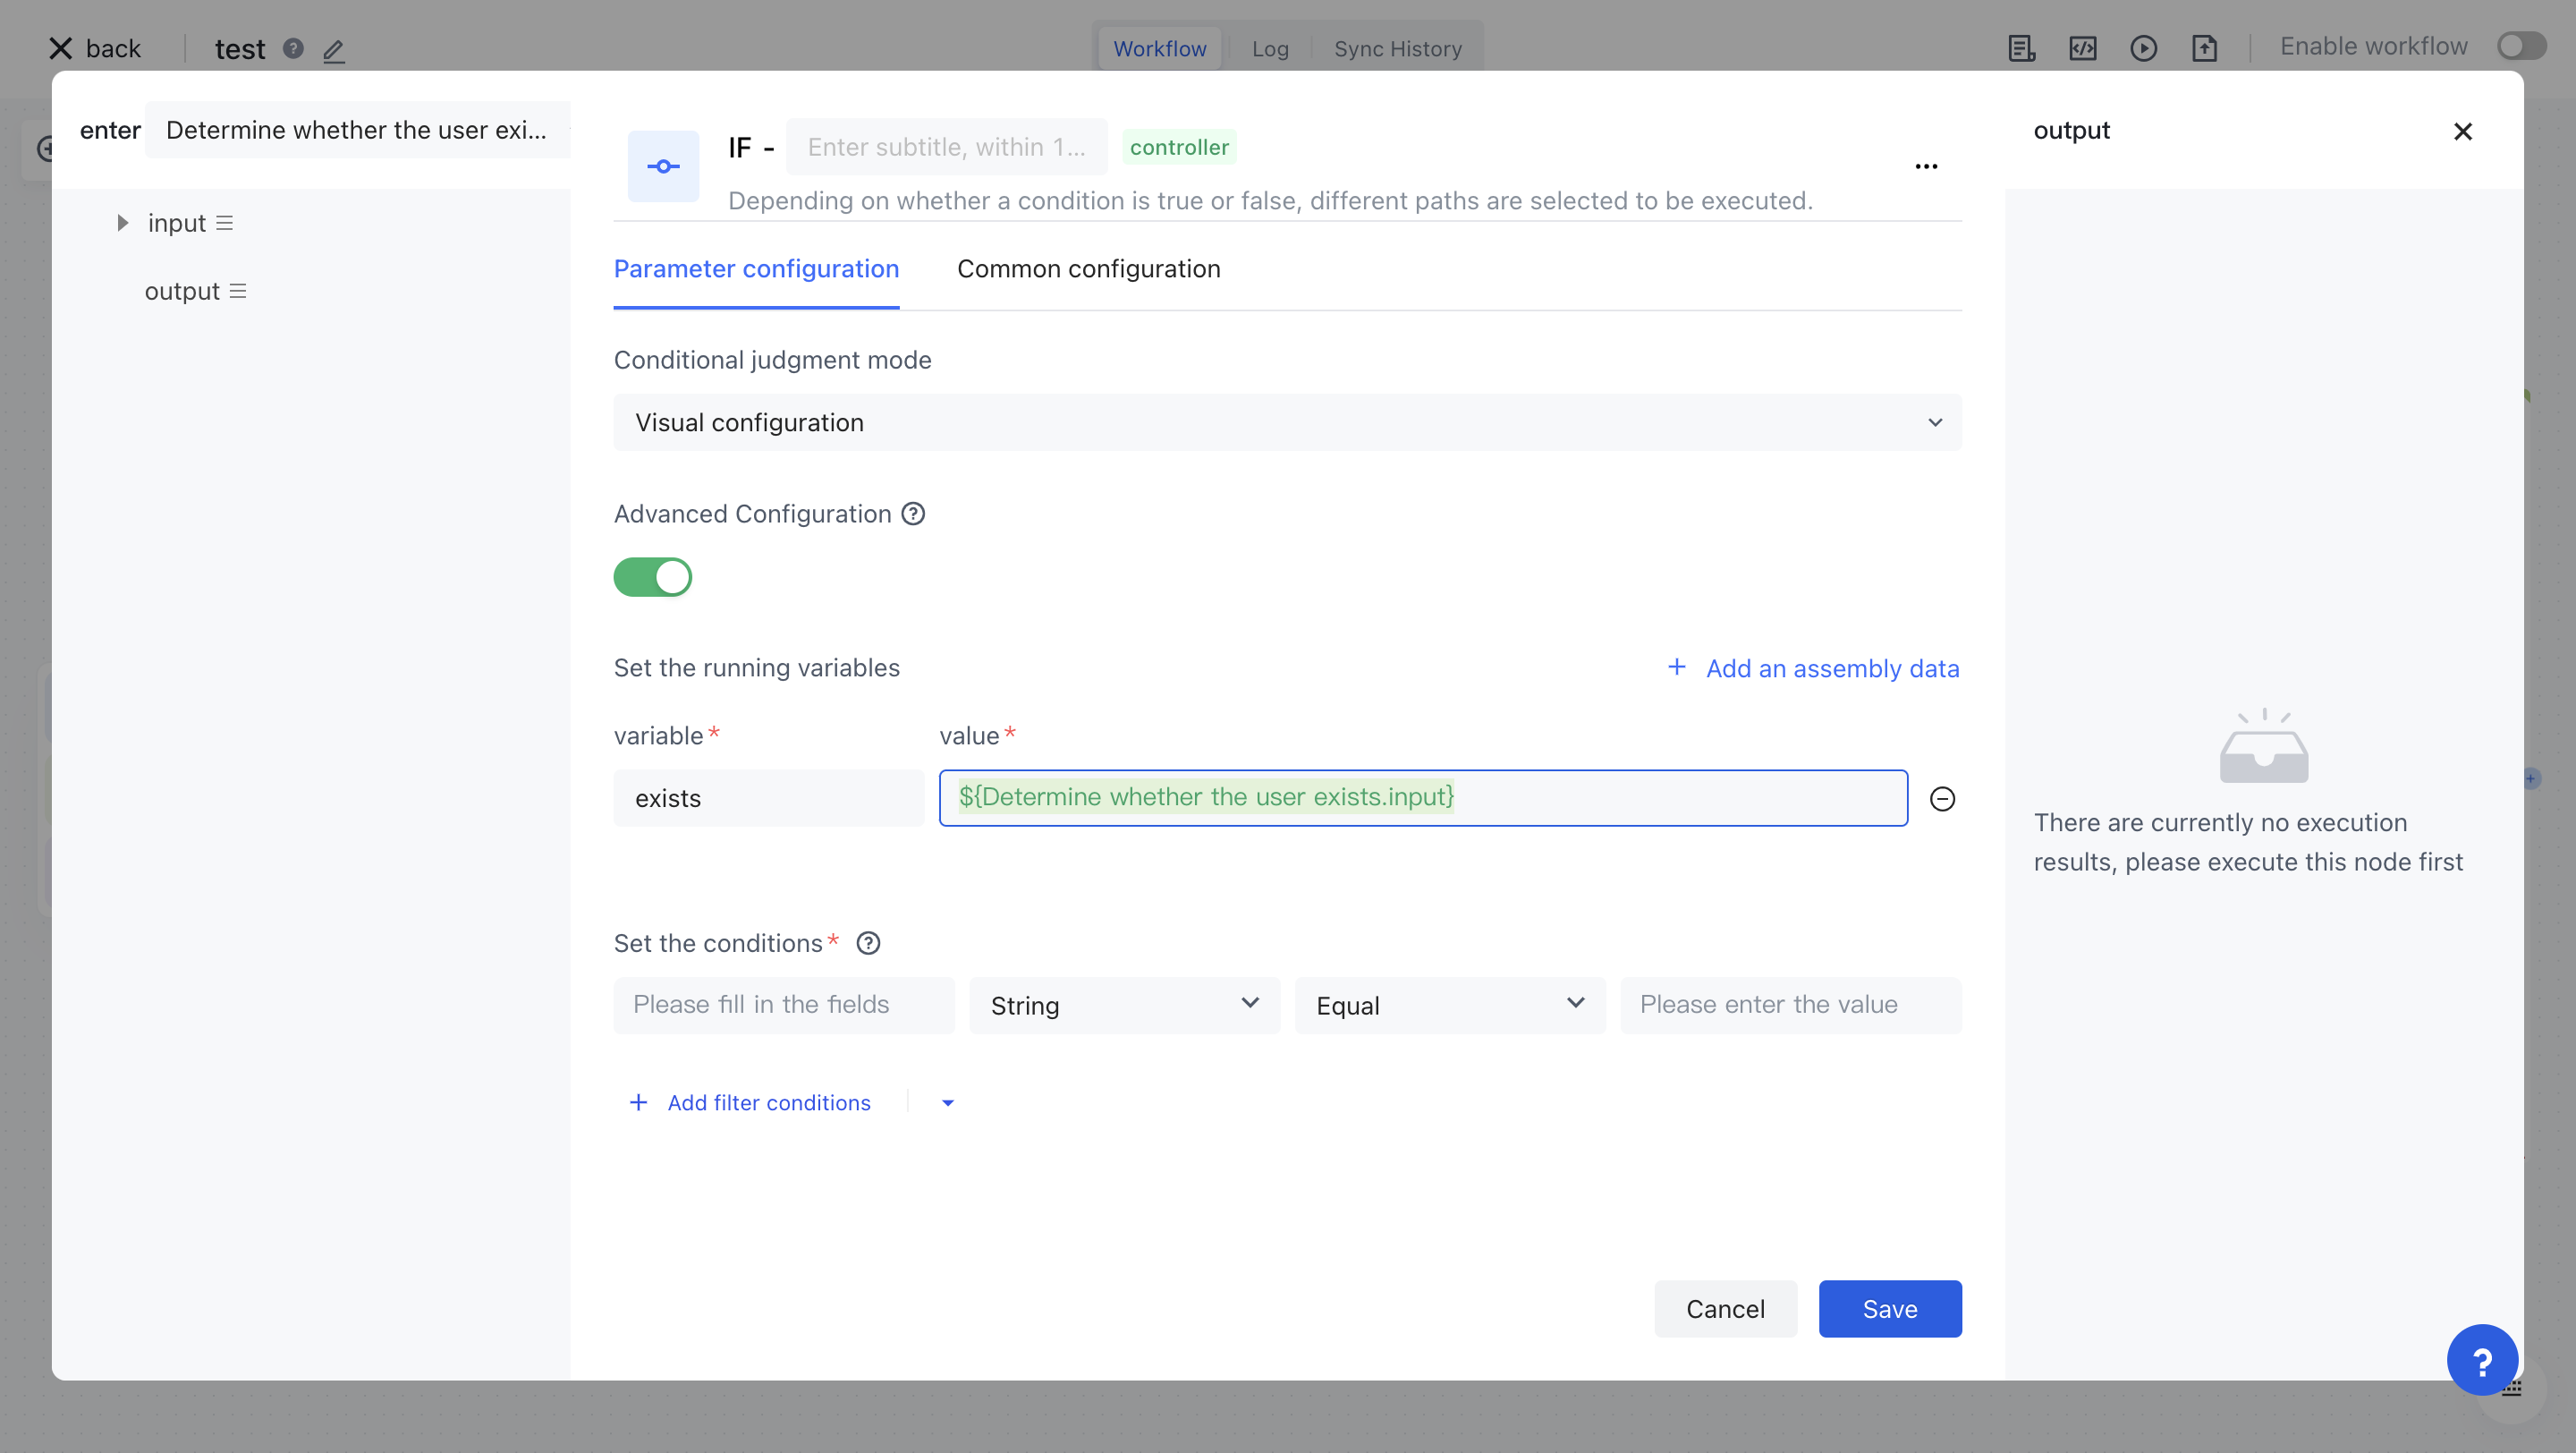
Task: Click the IF node connector icon
Action: tap(663, 166)
